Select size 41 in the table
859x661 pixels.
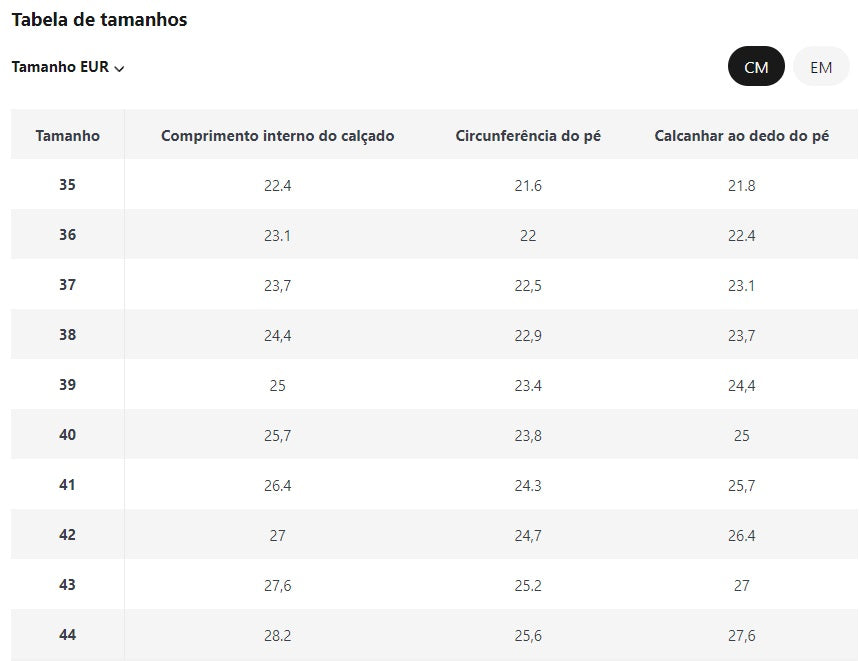click(x=67, y=485)
